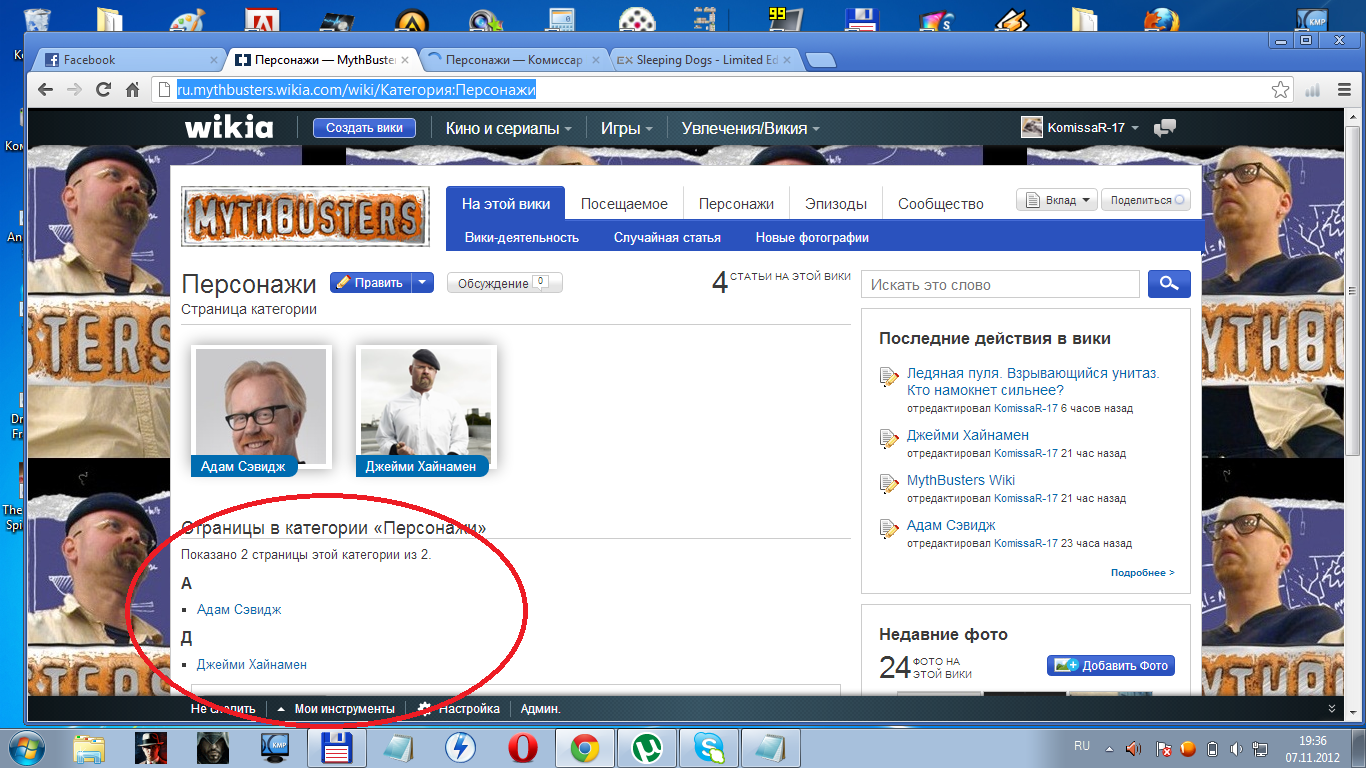Screen dimensions: 1366x768
Task: Open the Windows Start button
Action: point(27,747)
